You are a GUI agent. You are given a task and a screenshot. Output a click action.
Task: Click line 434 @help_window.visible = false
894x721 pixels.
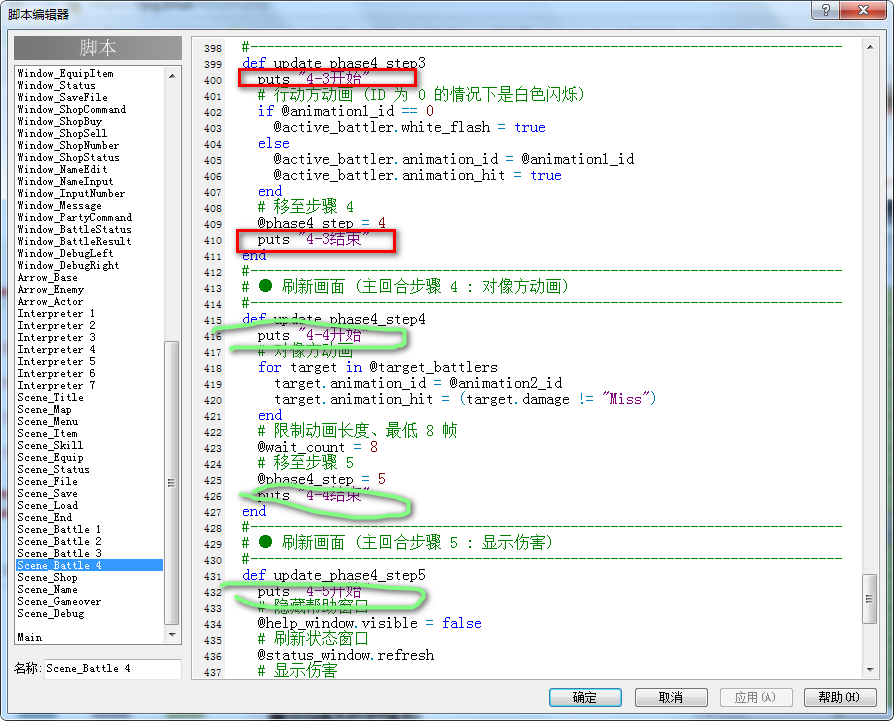[x=369, y=623]
